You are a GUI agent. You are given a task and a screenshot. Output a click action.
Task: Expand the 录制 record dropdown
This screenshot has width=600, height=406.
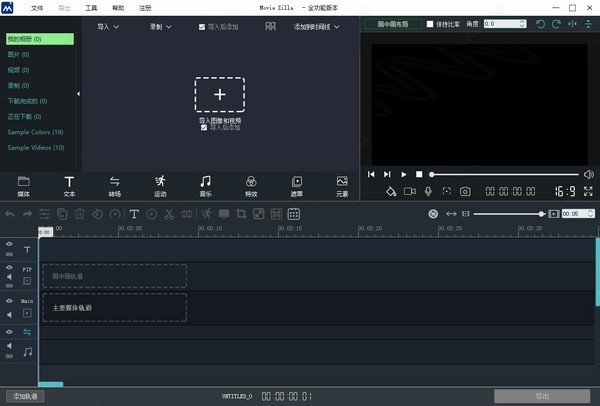pos(160,27)
